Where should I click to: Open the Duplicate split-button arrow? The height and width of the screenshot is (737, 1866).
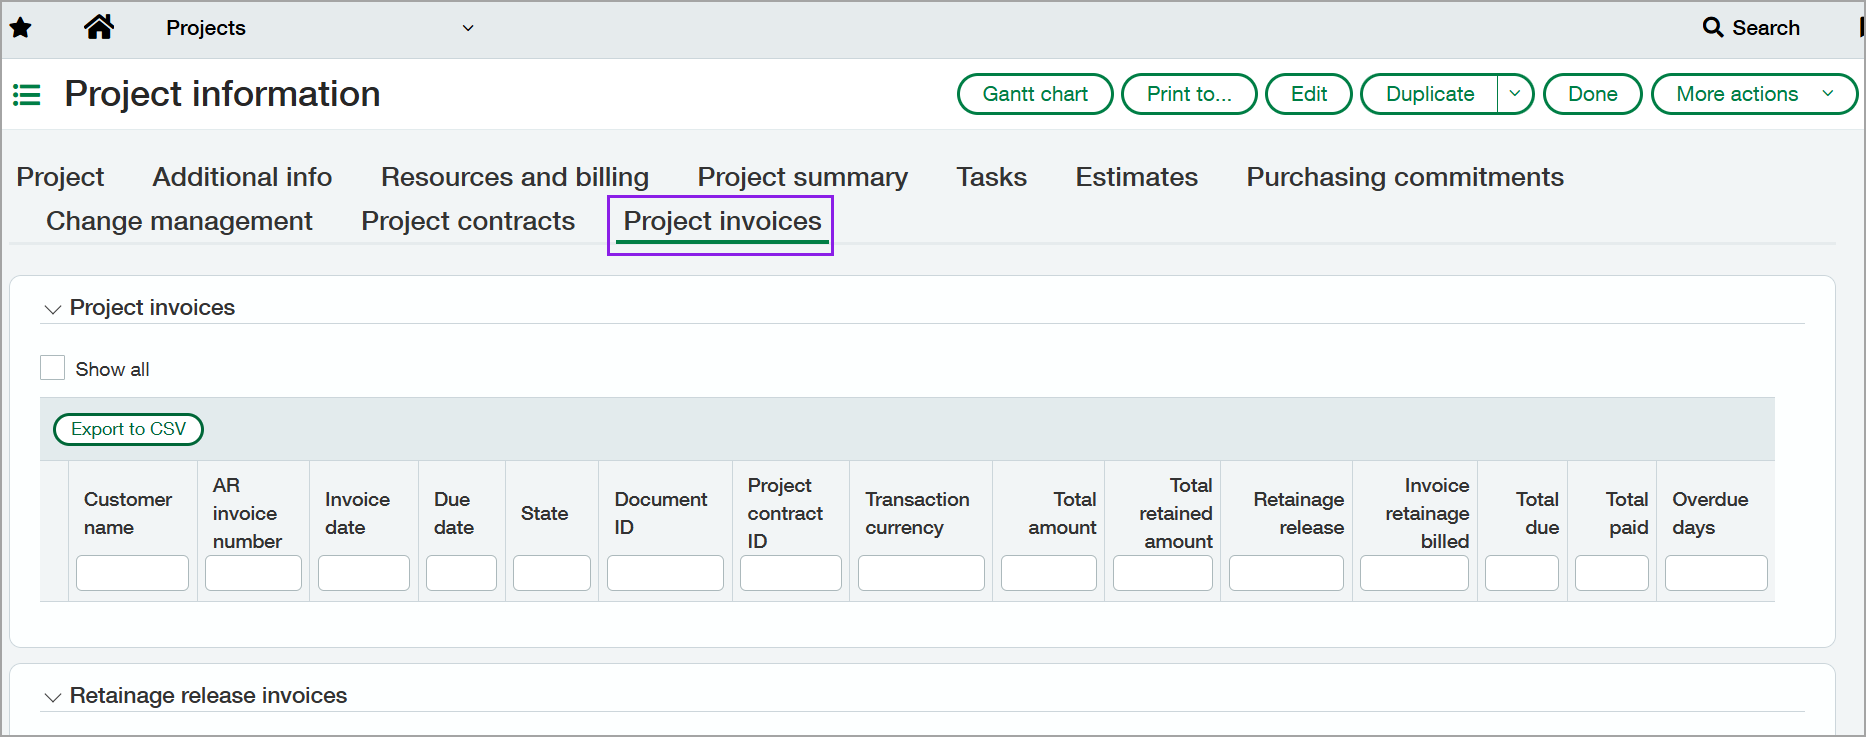[x=1515, y=94]
